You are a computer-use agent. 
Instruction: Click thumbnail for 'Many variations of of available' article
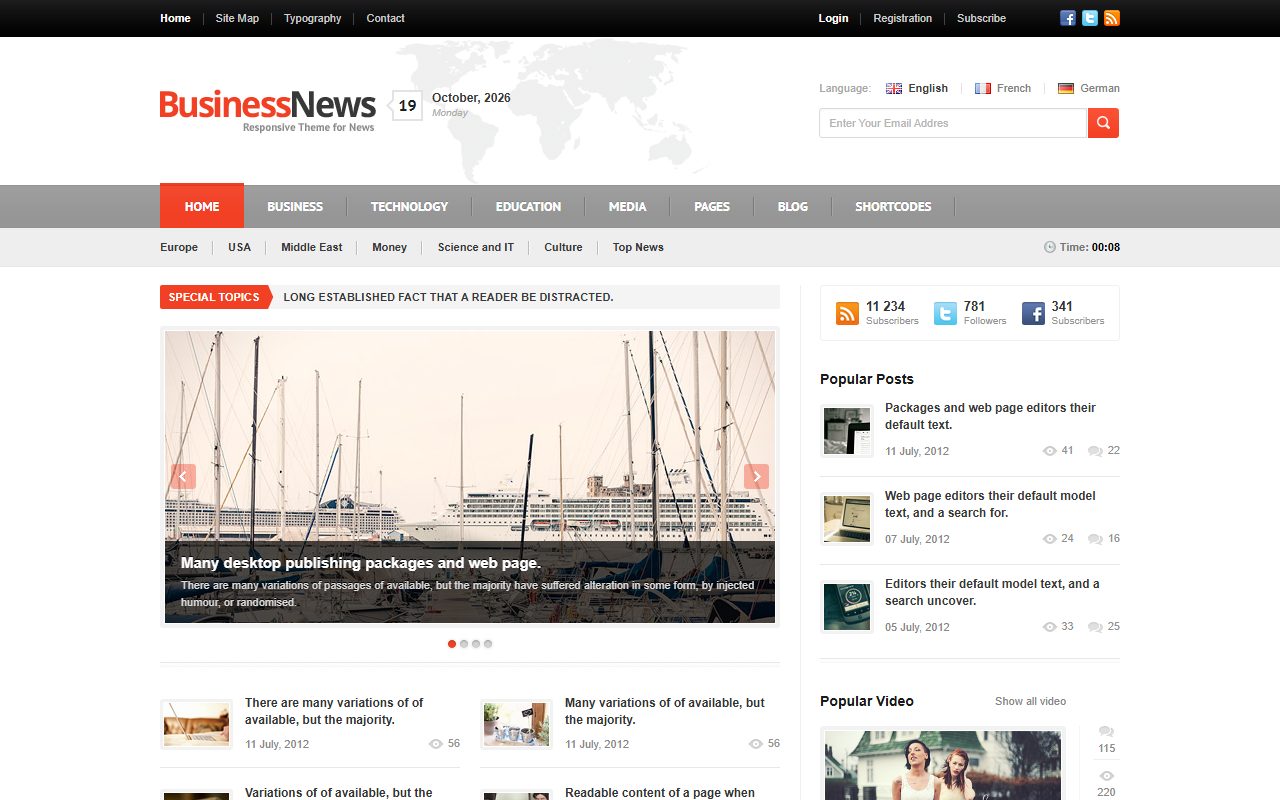[516, 725]
